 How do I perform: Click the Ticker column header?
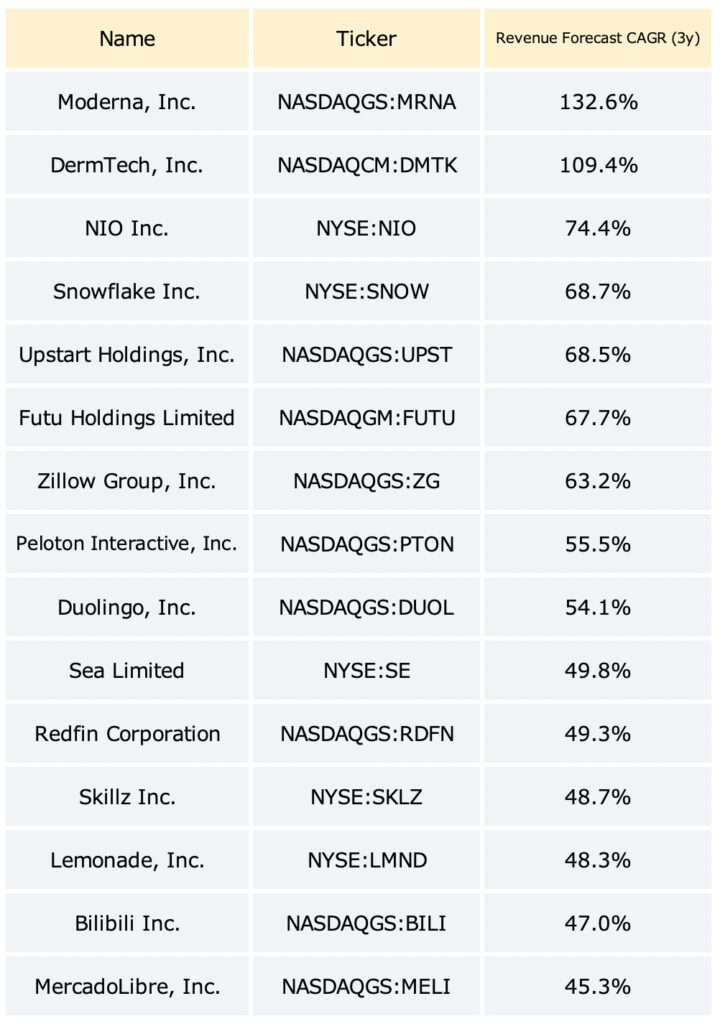(x=366, y=39)
